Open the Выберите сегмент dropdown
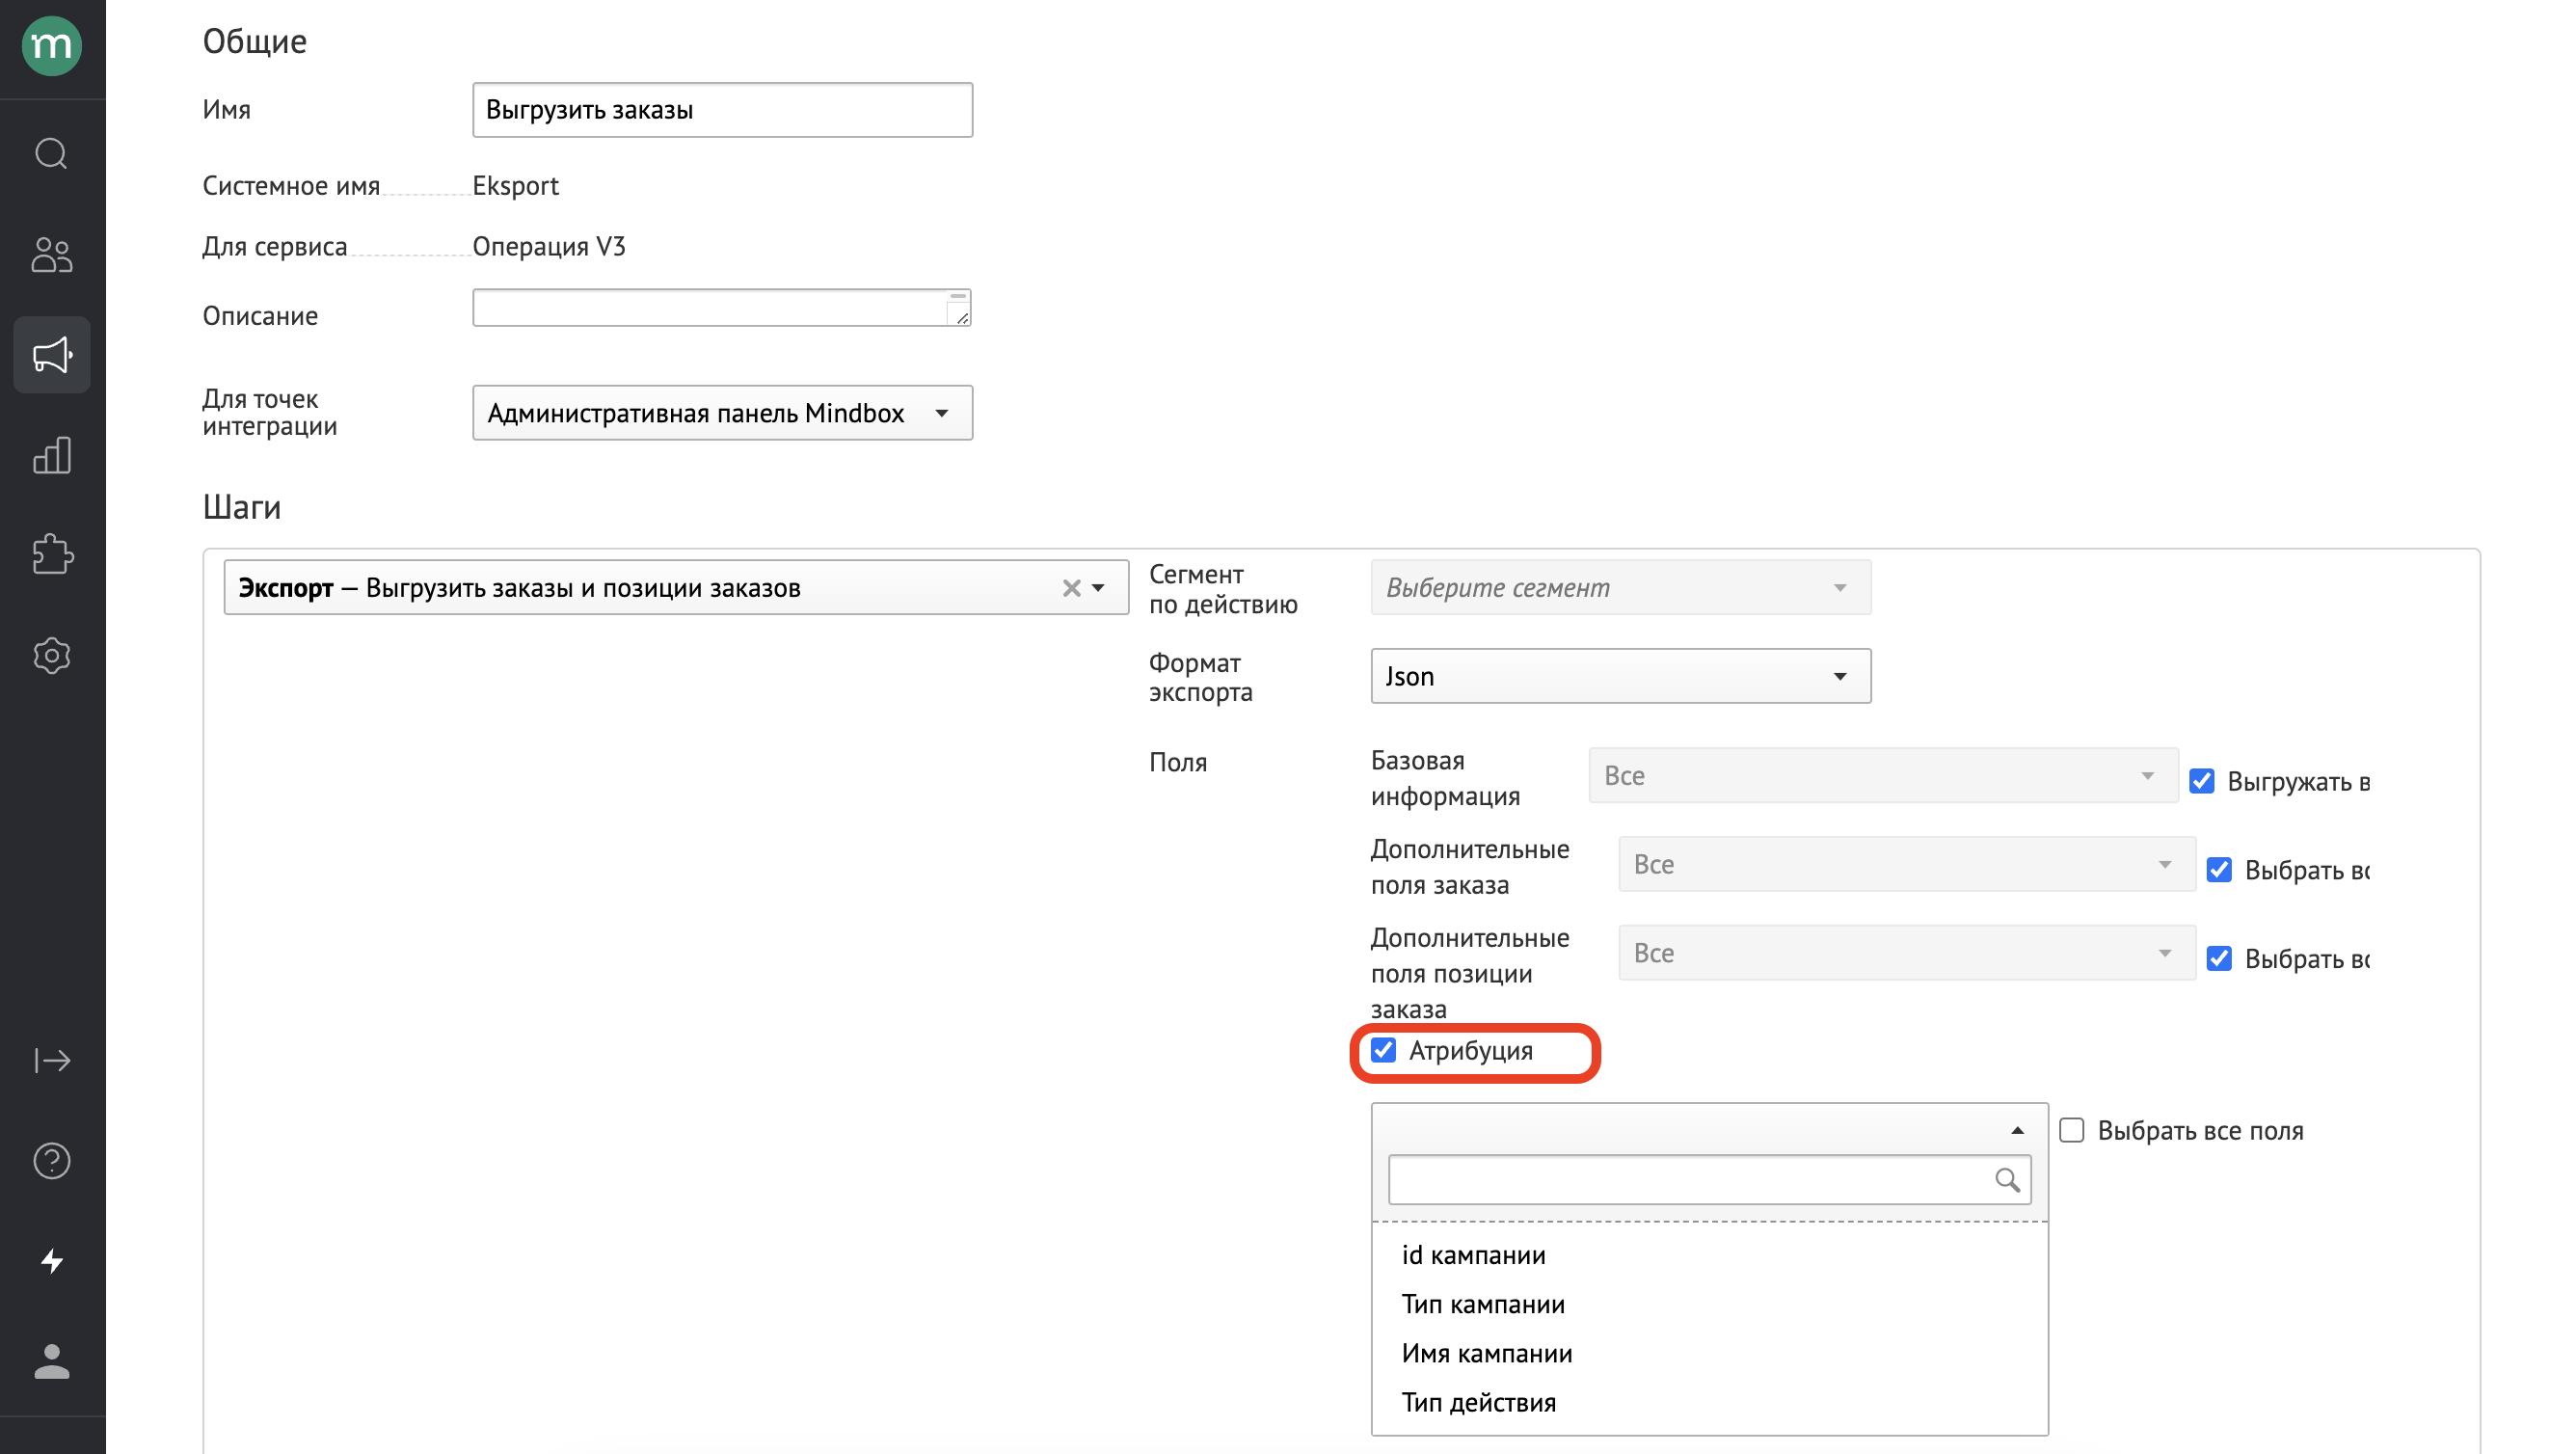 tap(1620, 588)
